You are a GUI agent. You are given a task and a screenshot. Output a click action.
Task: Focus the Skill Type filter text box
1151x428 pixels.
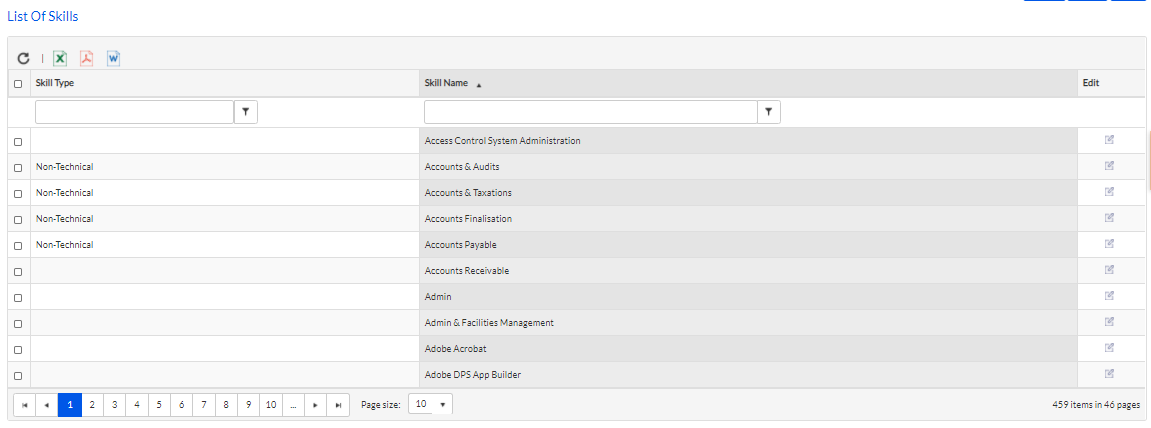click(x=134, y=112)
